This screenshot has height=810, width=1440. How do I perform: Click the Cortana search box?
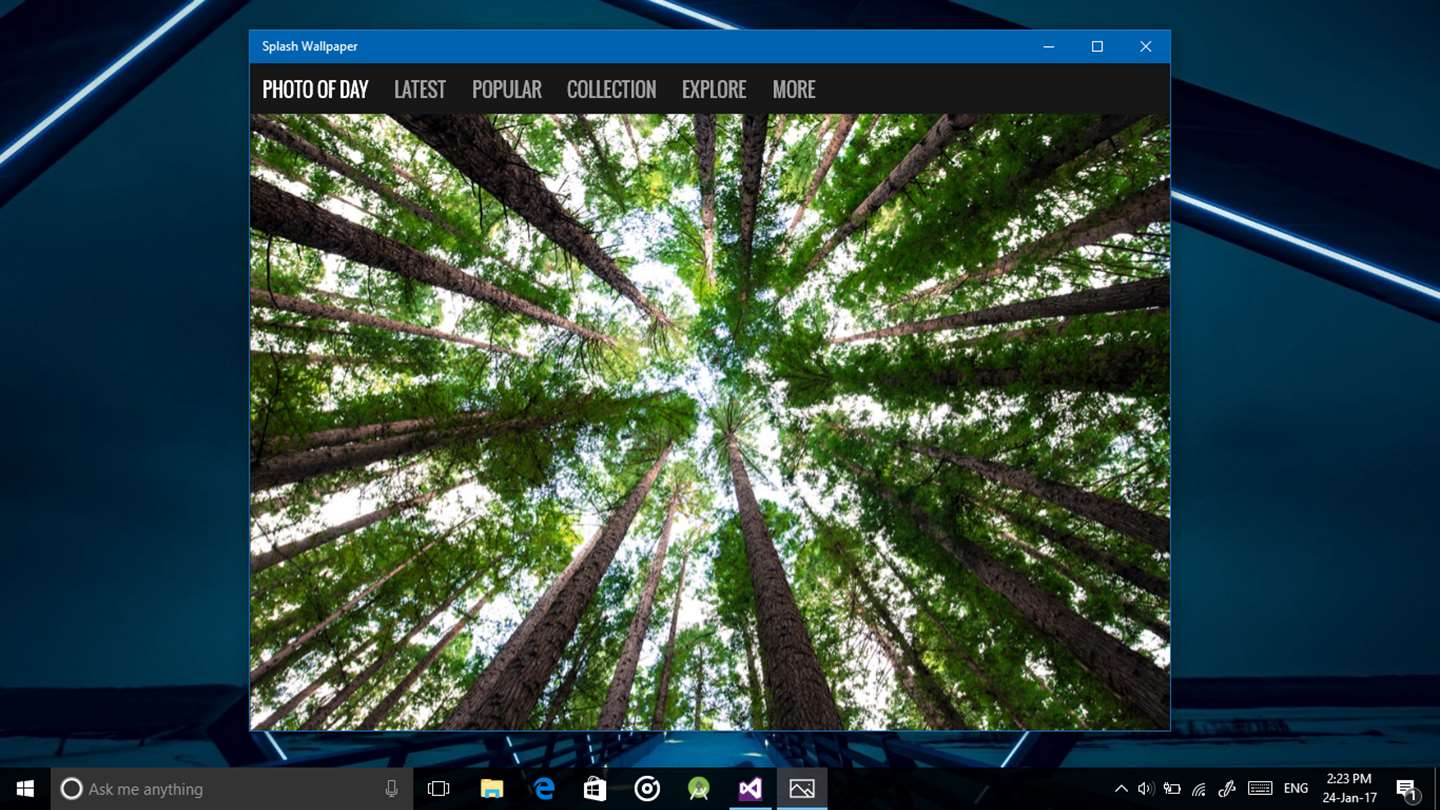[232, 789]
